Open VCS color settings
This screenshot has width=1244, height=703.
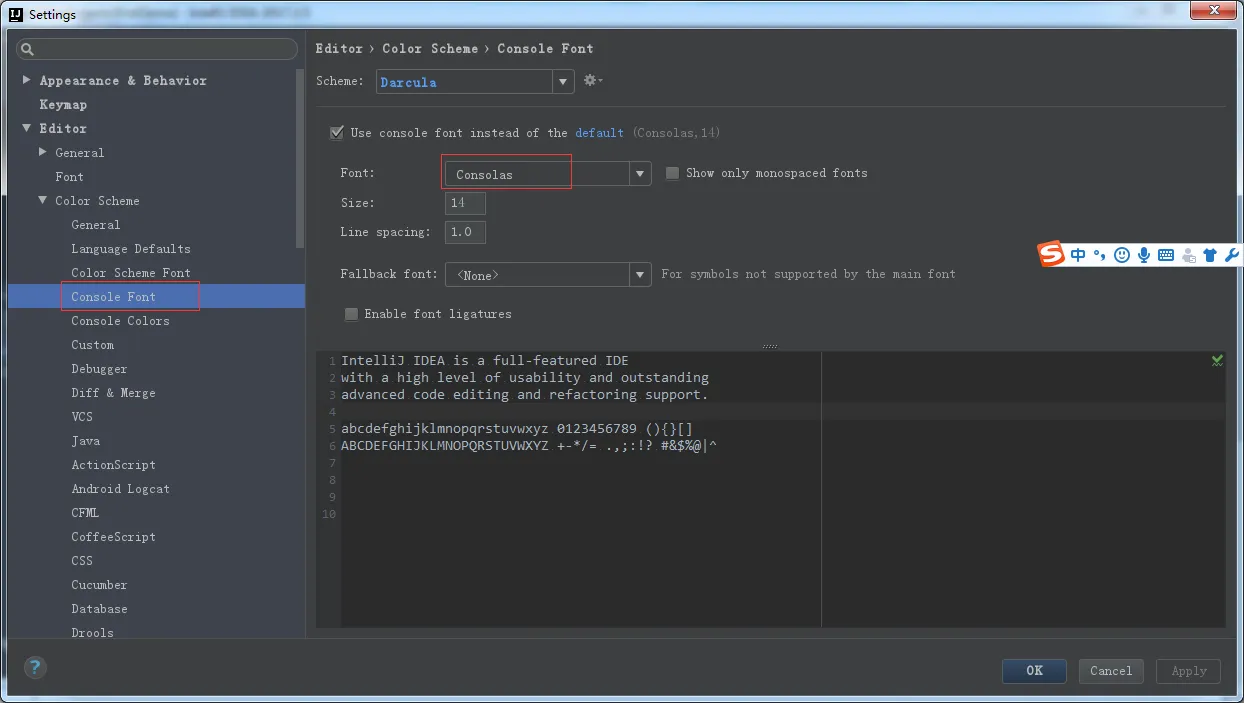pyautogui.click(x=81, y=416)
